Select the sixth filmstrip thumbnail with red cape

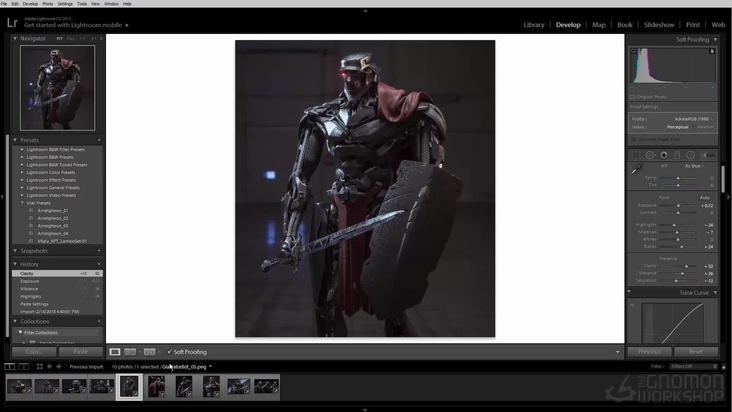156,386
